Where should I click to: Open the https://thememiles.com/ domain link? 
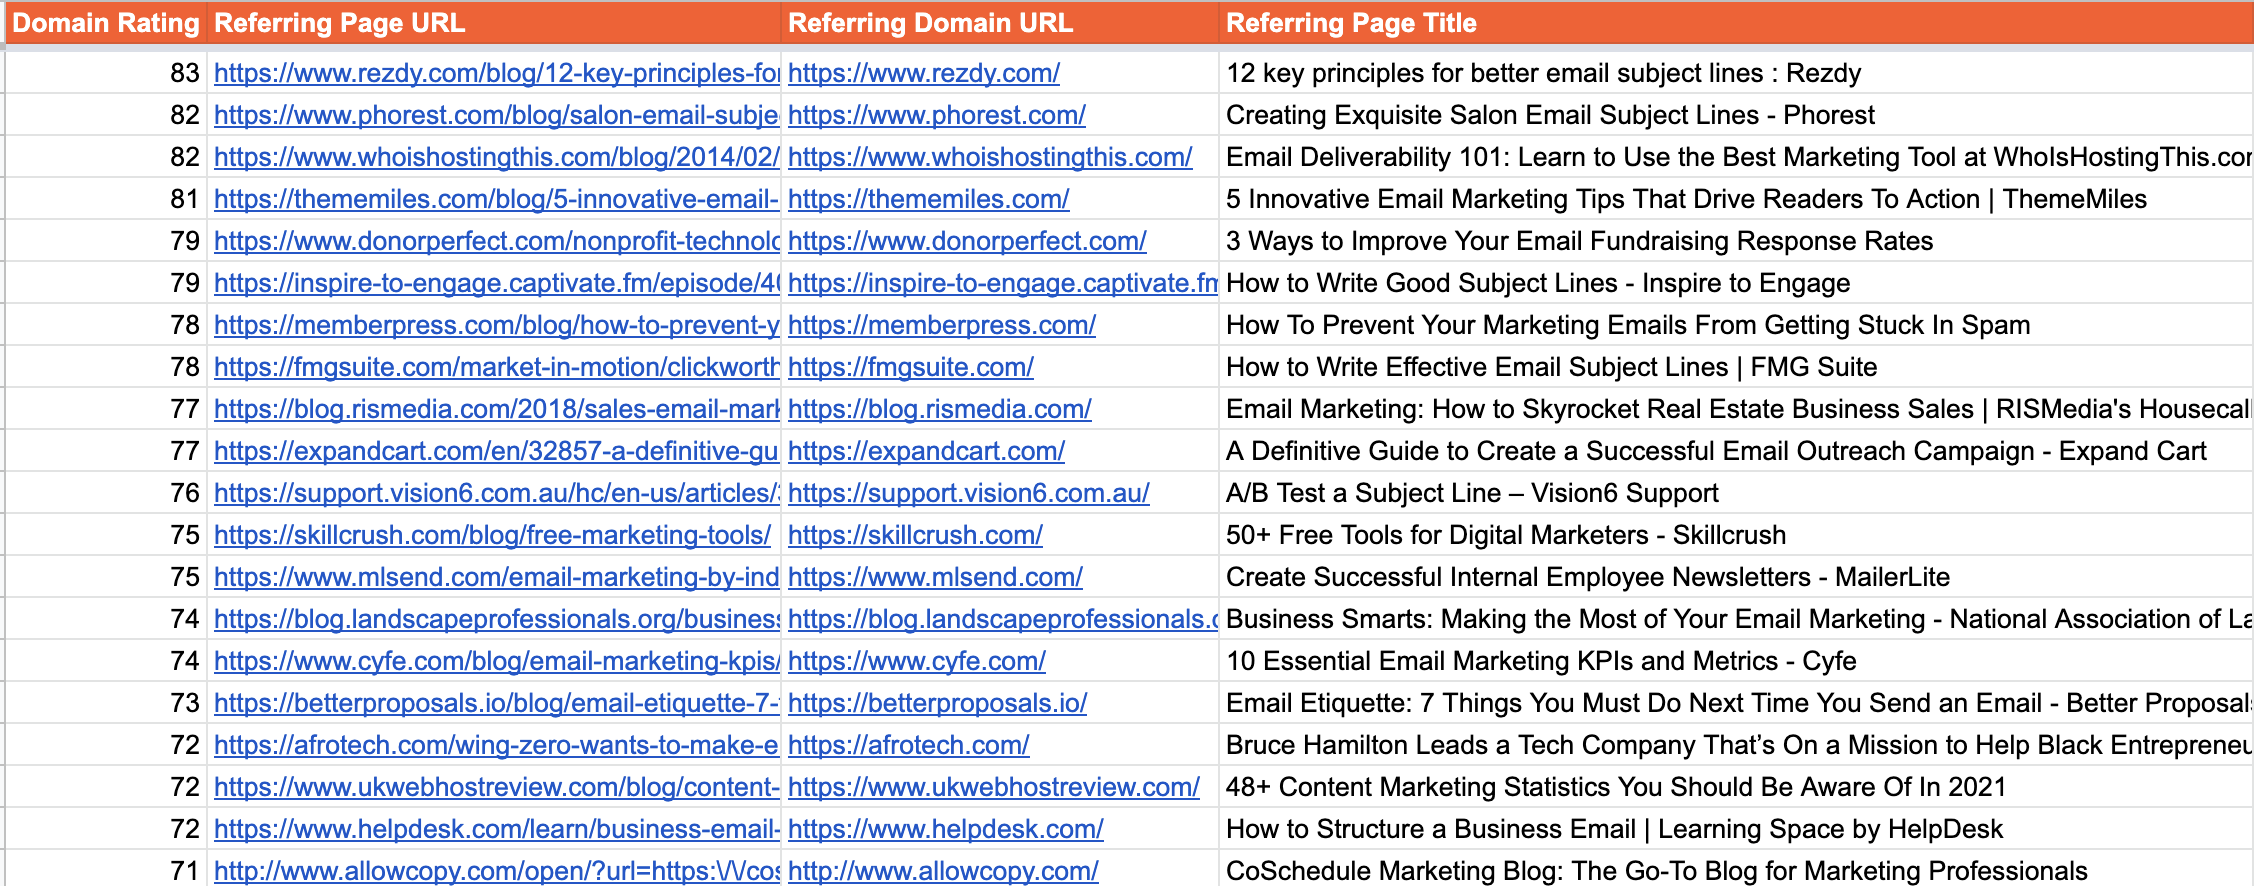929,199
